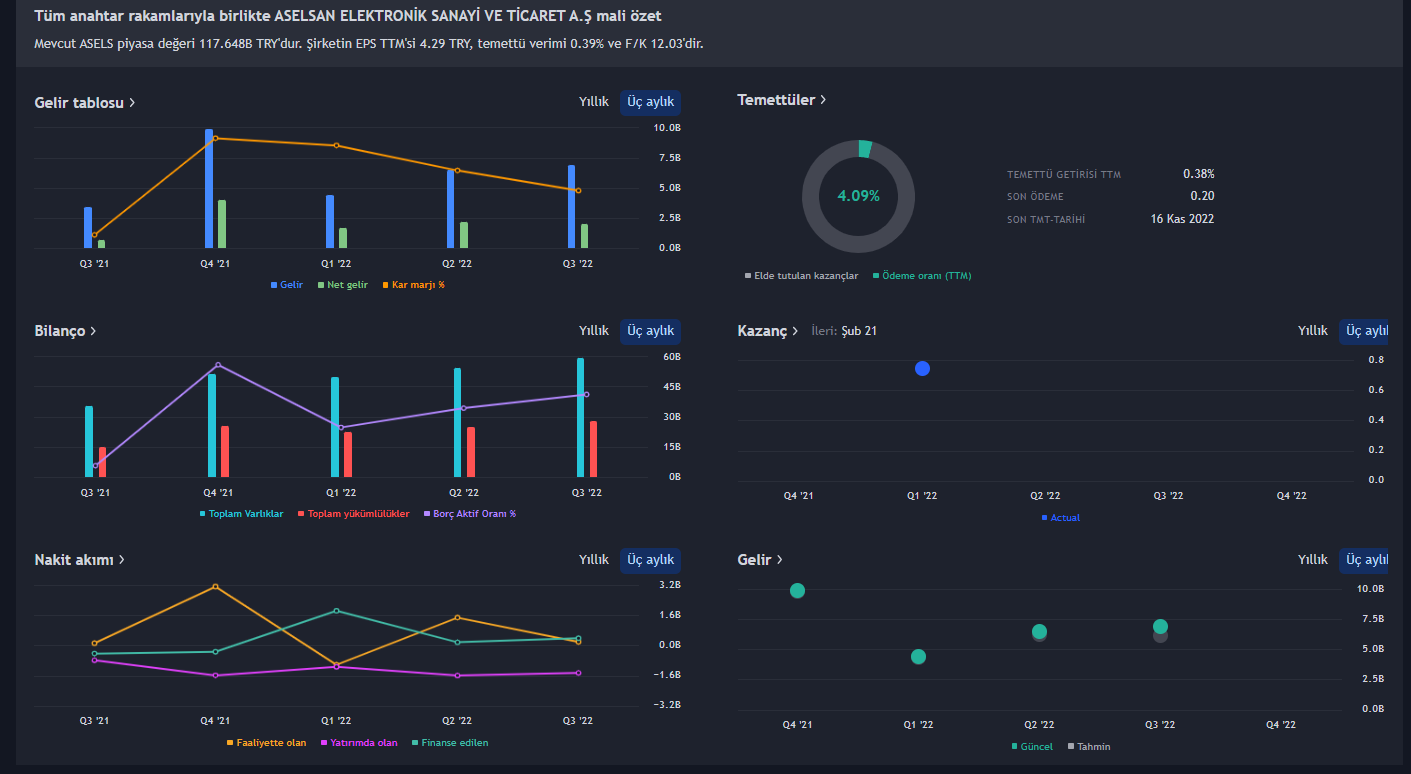Click the Q3 '22 blue Gelir bar
The width and height of the screenshot is (1411, 774).
tap(572, 206)
